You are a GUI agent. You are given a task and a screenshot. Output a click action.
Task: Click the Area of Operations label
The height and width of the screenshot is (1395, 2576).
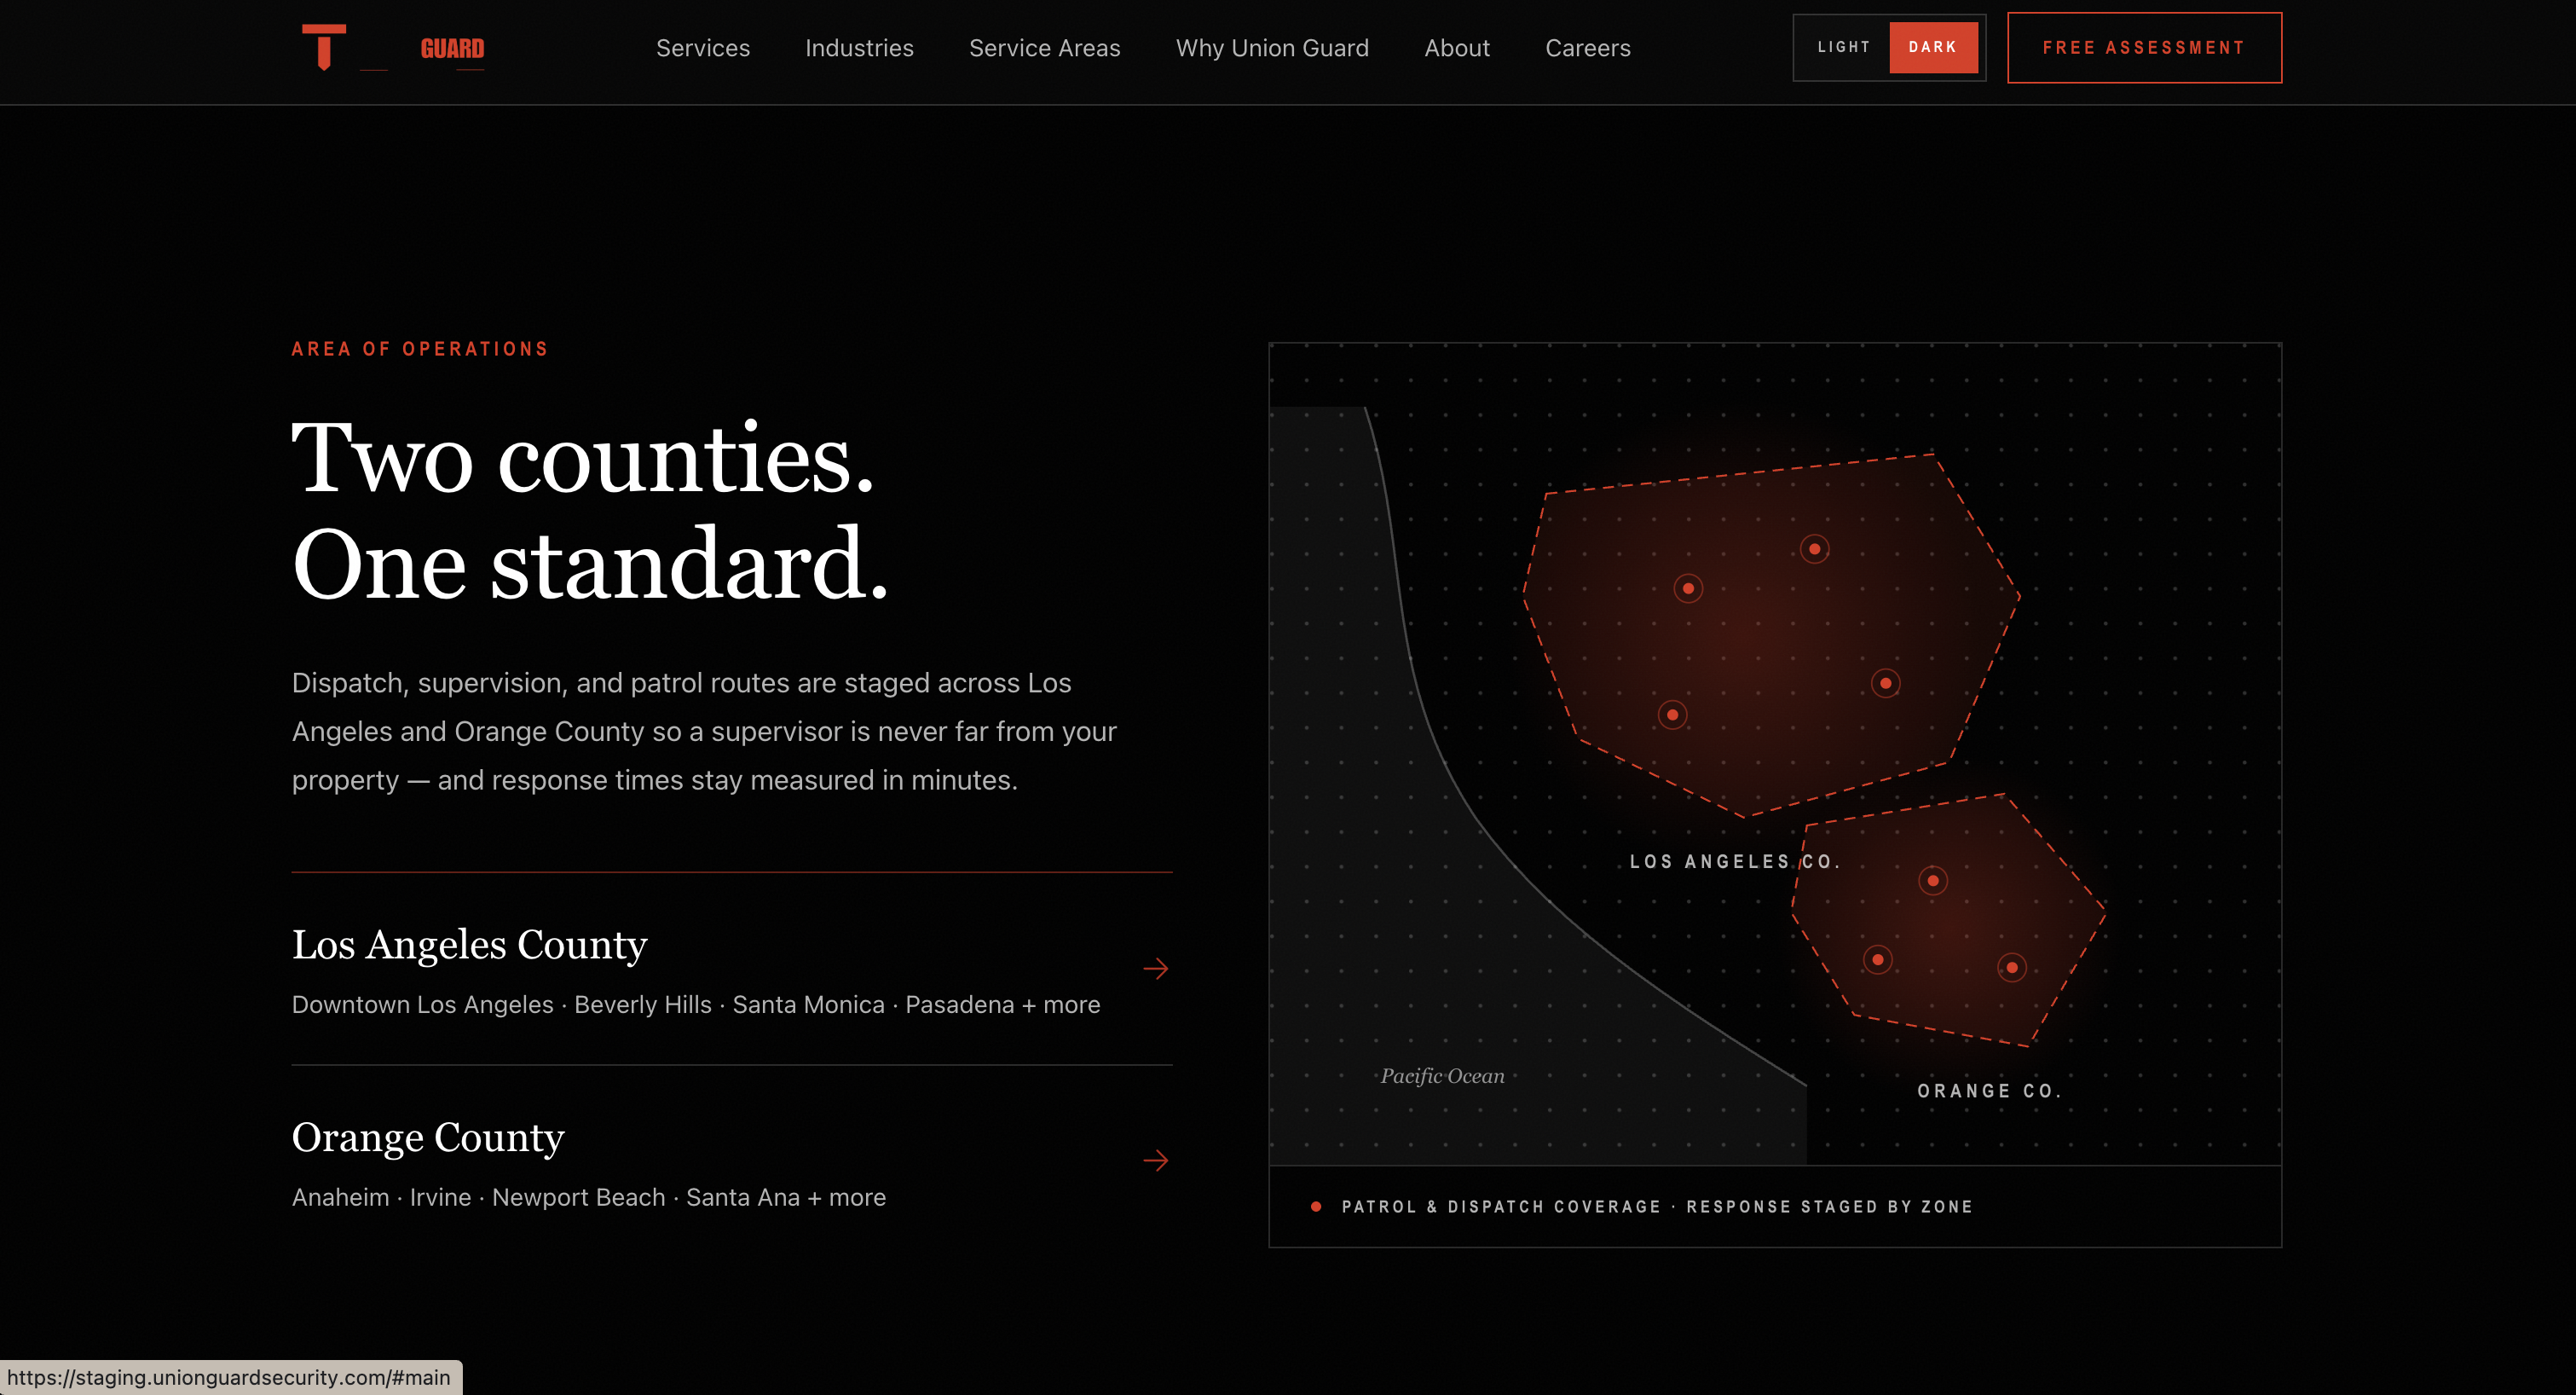tap(420, 349)
